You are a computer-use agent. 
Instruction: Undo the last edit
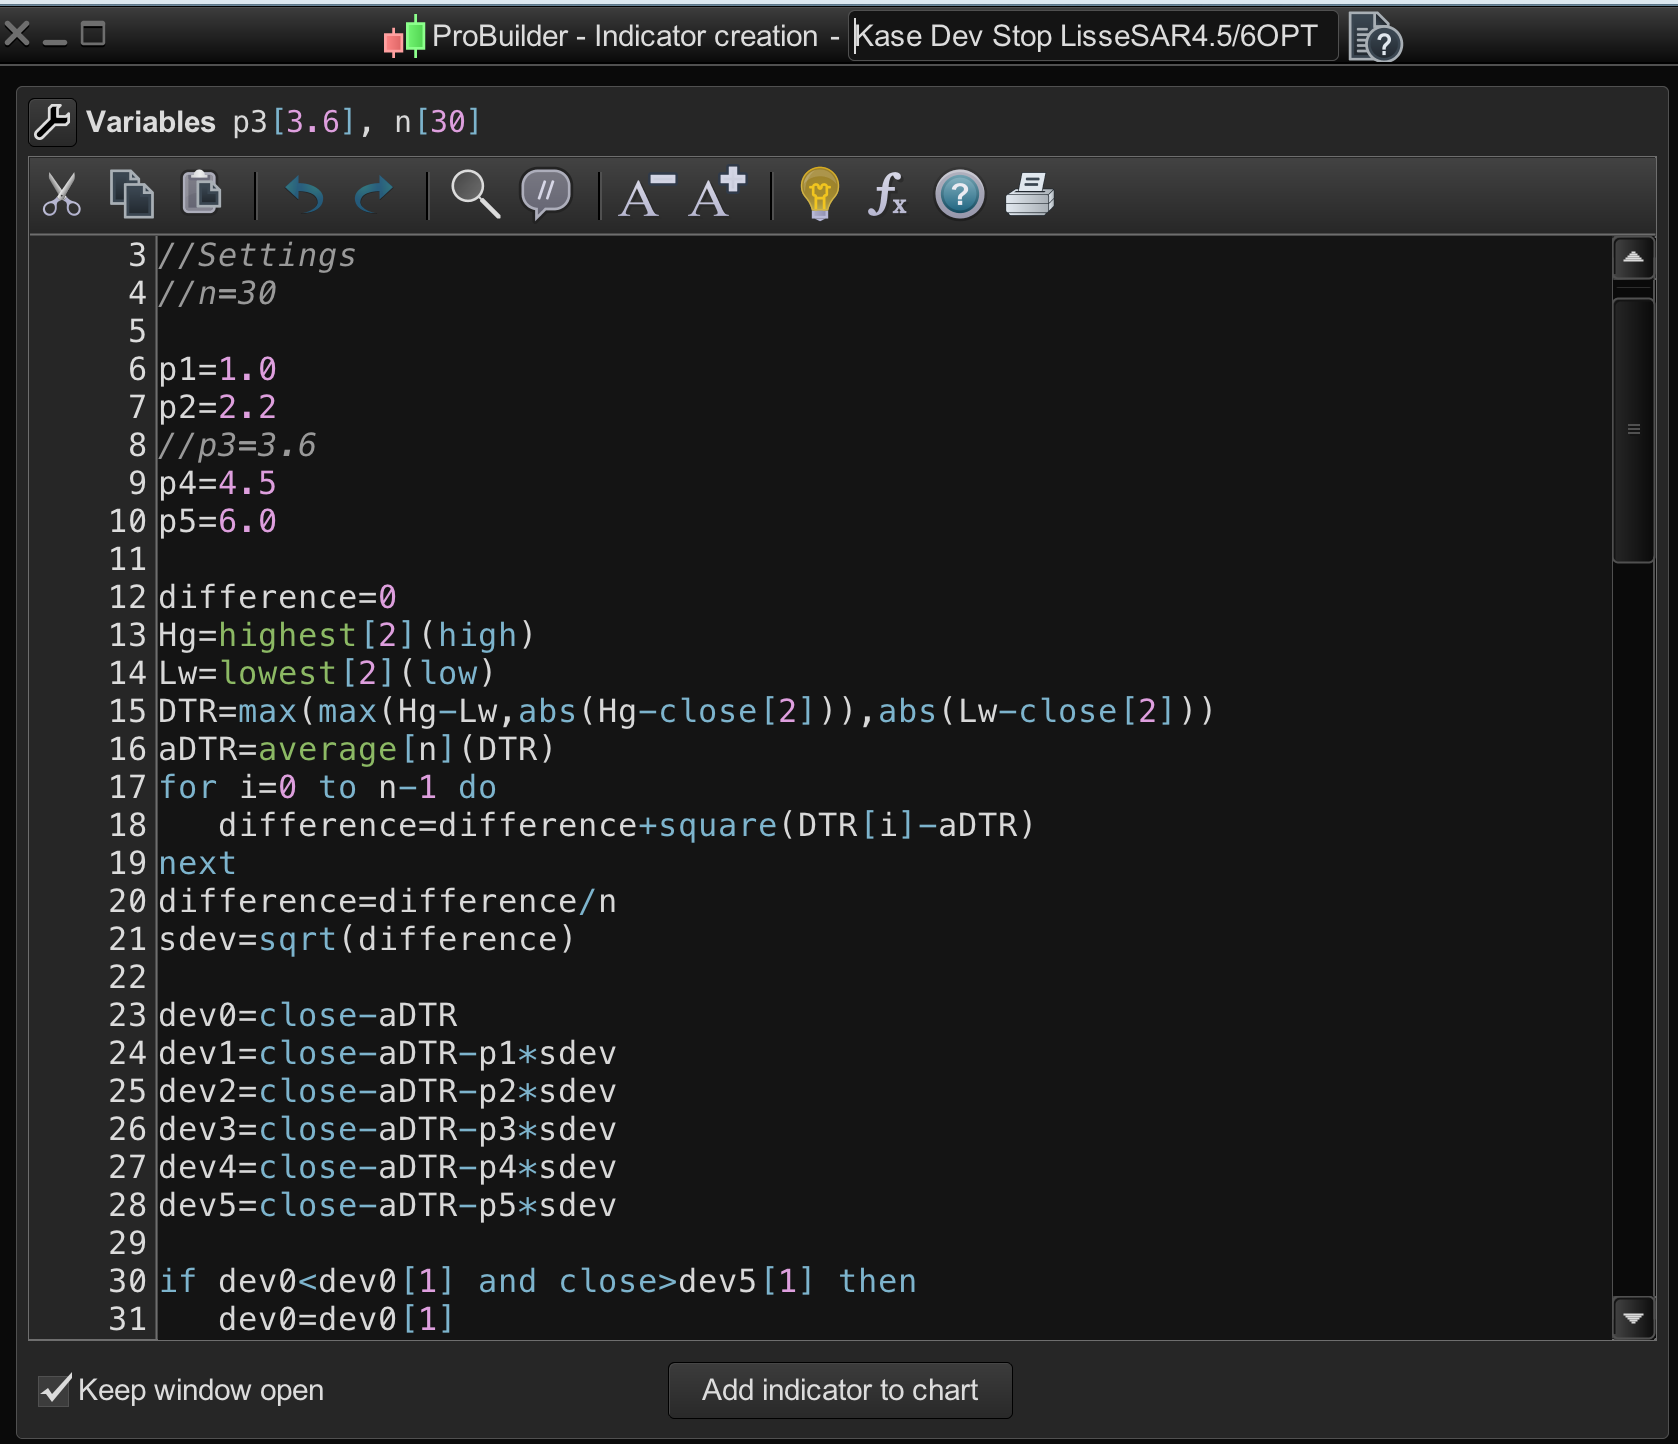click(304, 194)
